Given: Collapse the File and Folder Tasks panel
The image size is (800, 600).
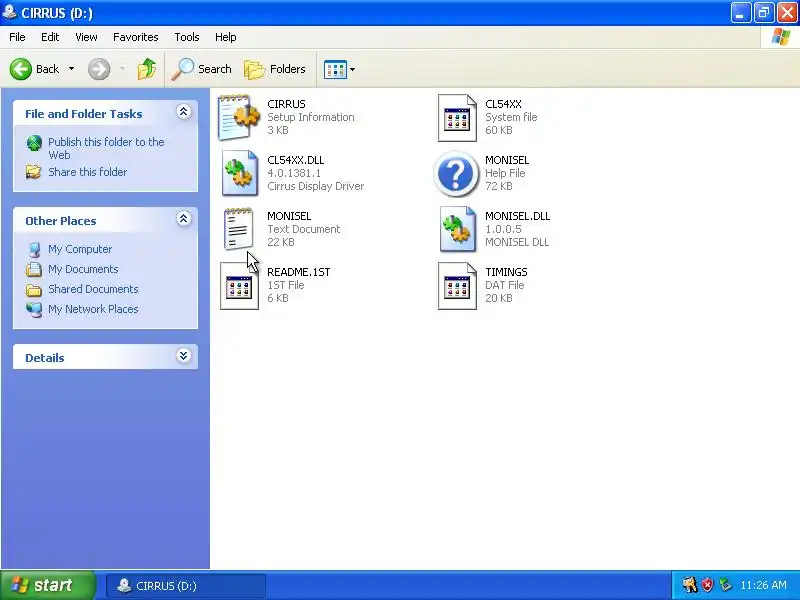Looking at the screenshot, I should click(x=183, y=112).
